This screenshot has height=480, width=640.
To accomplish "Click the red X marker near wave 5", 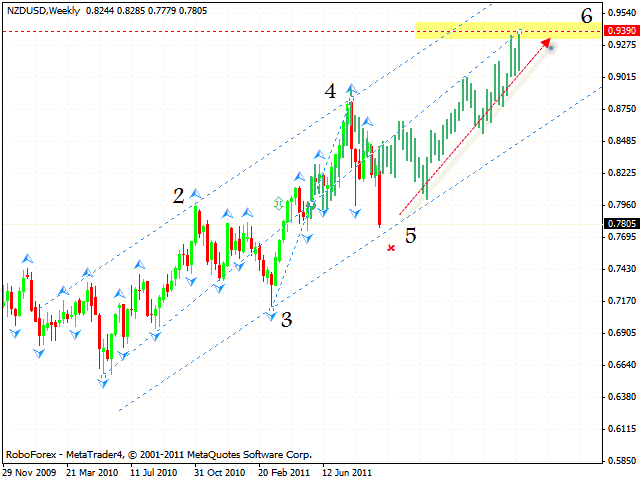I will [391, 247].
